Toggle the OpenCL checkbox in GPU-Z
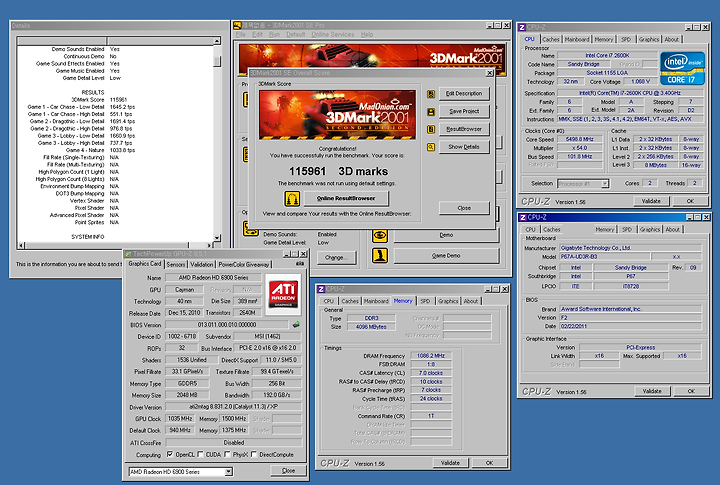This screenshot has width=720, height=485. (170, 454)
